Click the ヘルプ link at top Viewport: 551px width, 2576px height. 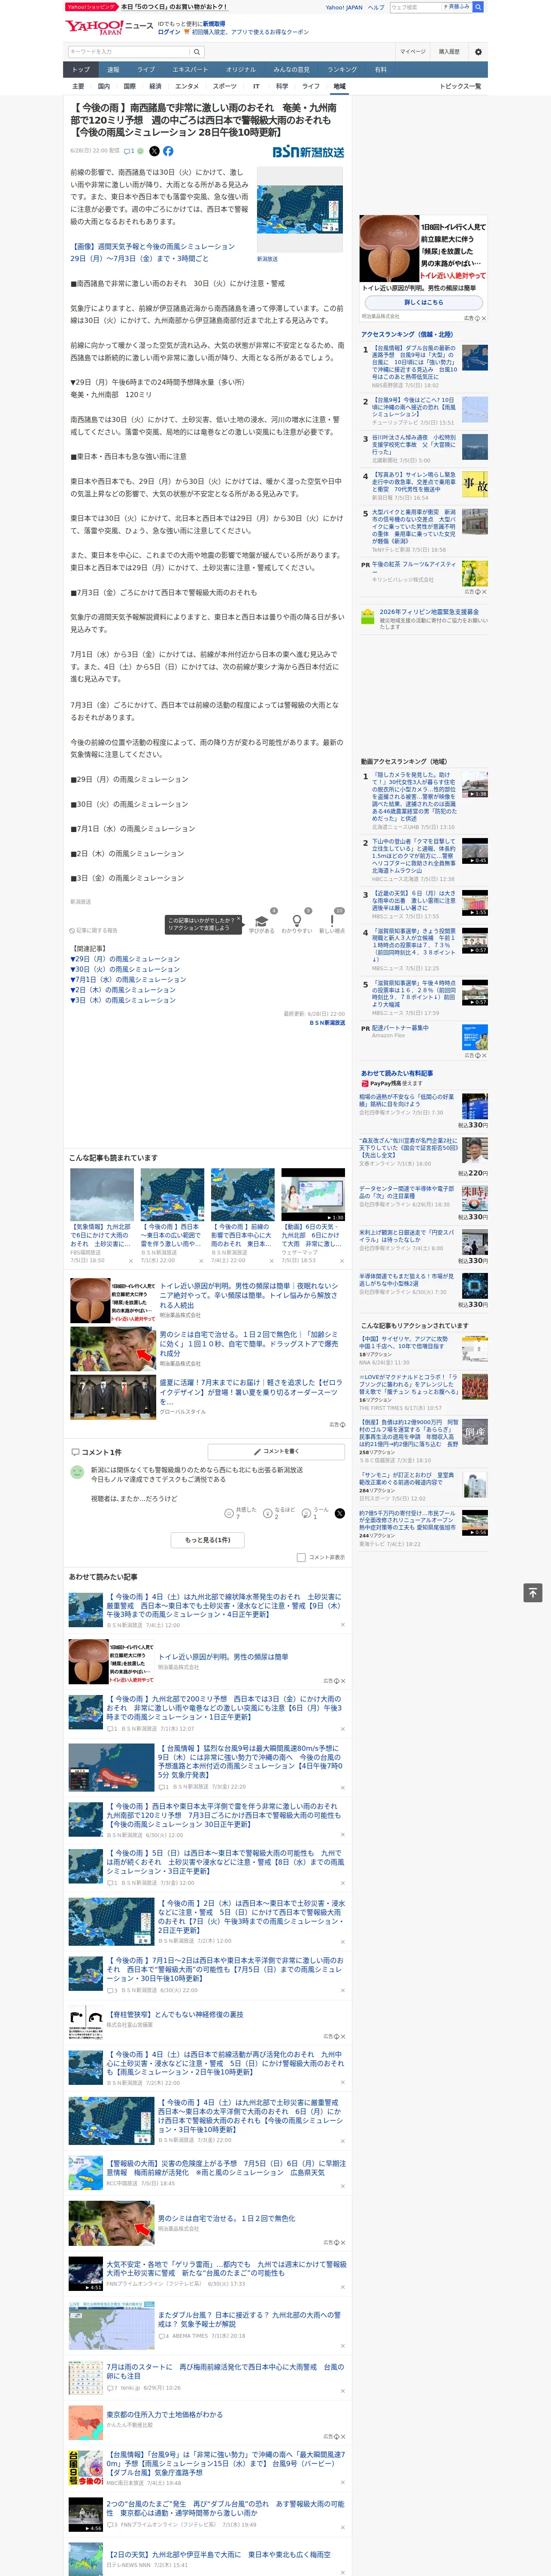(376, 7)
